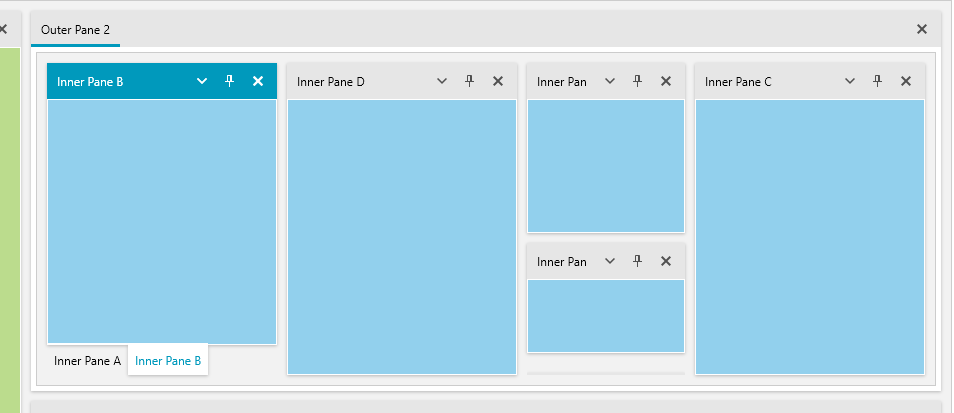Pin the Inner Pane B panel
Image resolution: width=954 pixels, height=413 pixels.
230,81
